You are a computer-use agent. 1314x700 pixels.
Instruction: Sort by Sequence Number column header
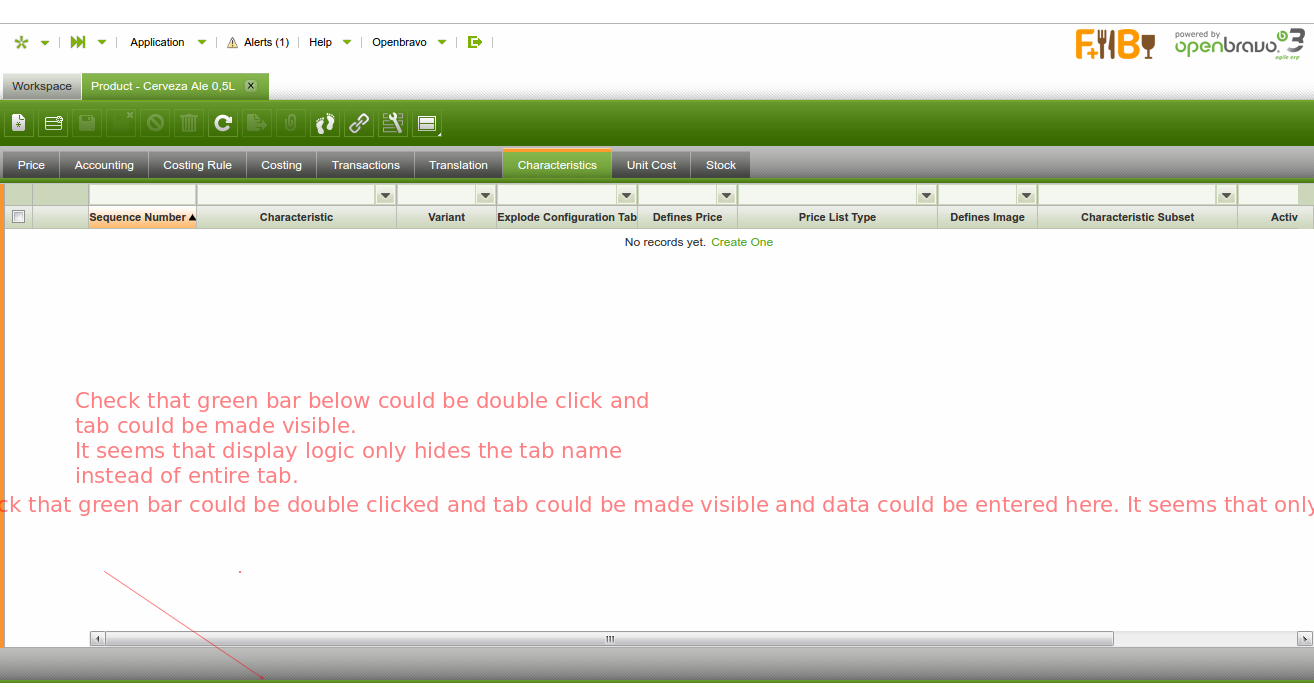point(142,217)
